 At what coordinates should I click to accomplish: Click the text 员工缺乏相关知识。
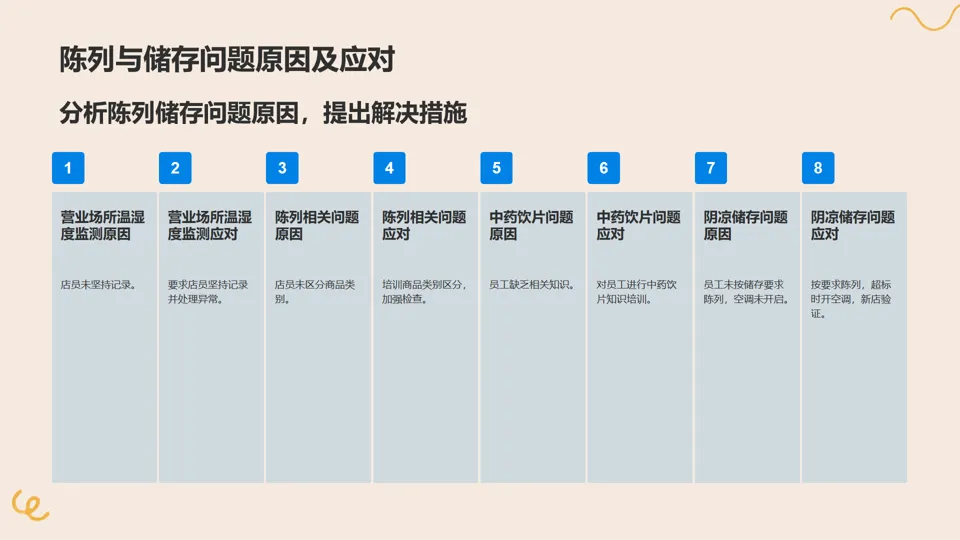532,285
